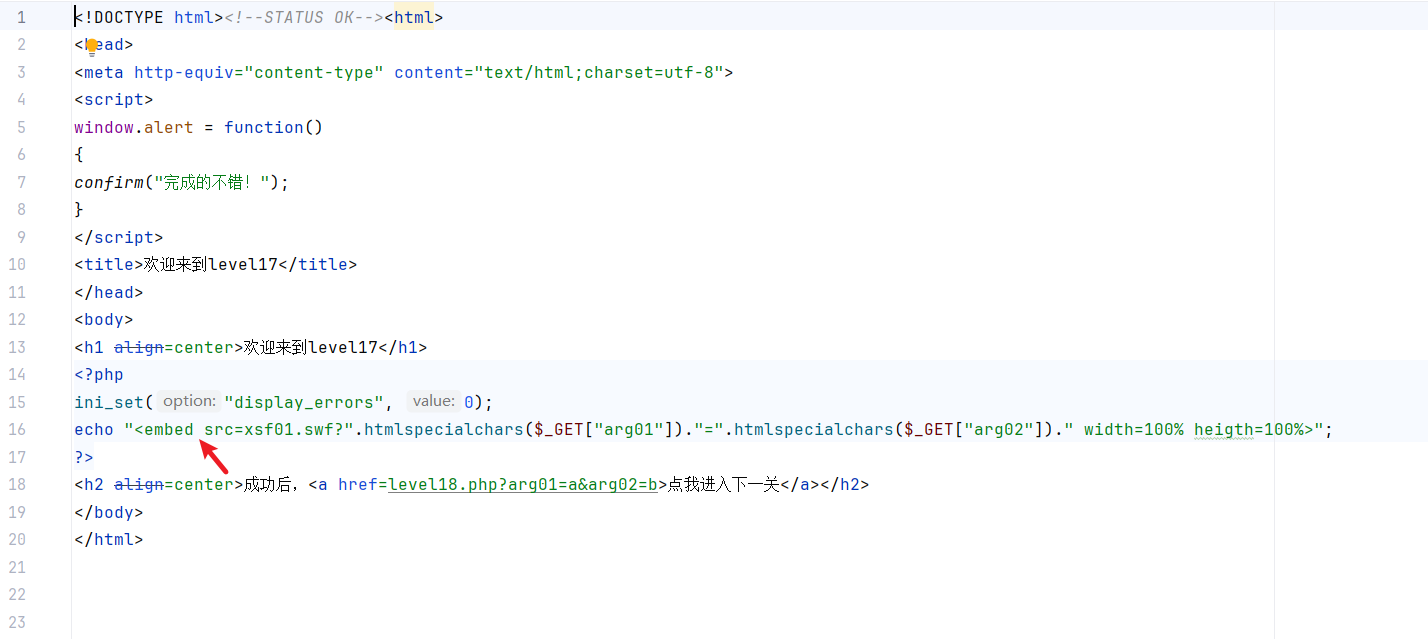Click the struck-through align attribute in h1
This screenshot has height=639, width=1428.
tap(138, 347)
